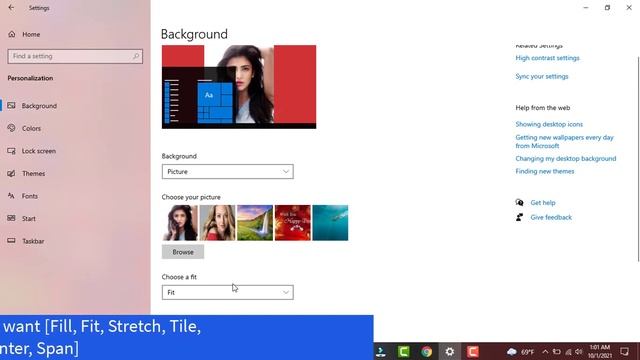Click the Colors palette icon
Screen dimensions: 640x360
point(11,128)
